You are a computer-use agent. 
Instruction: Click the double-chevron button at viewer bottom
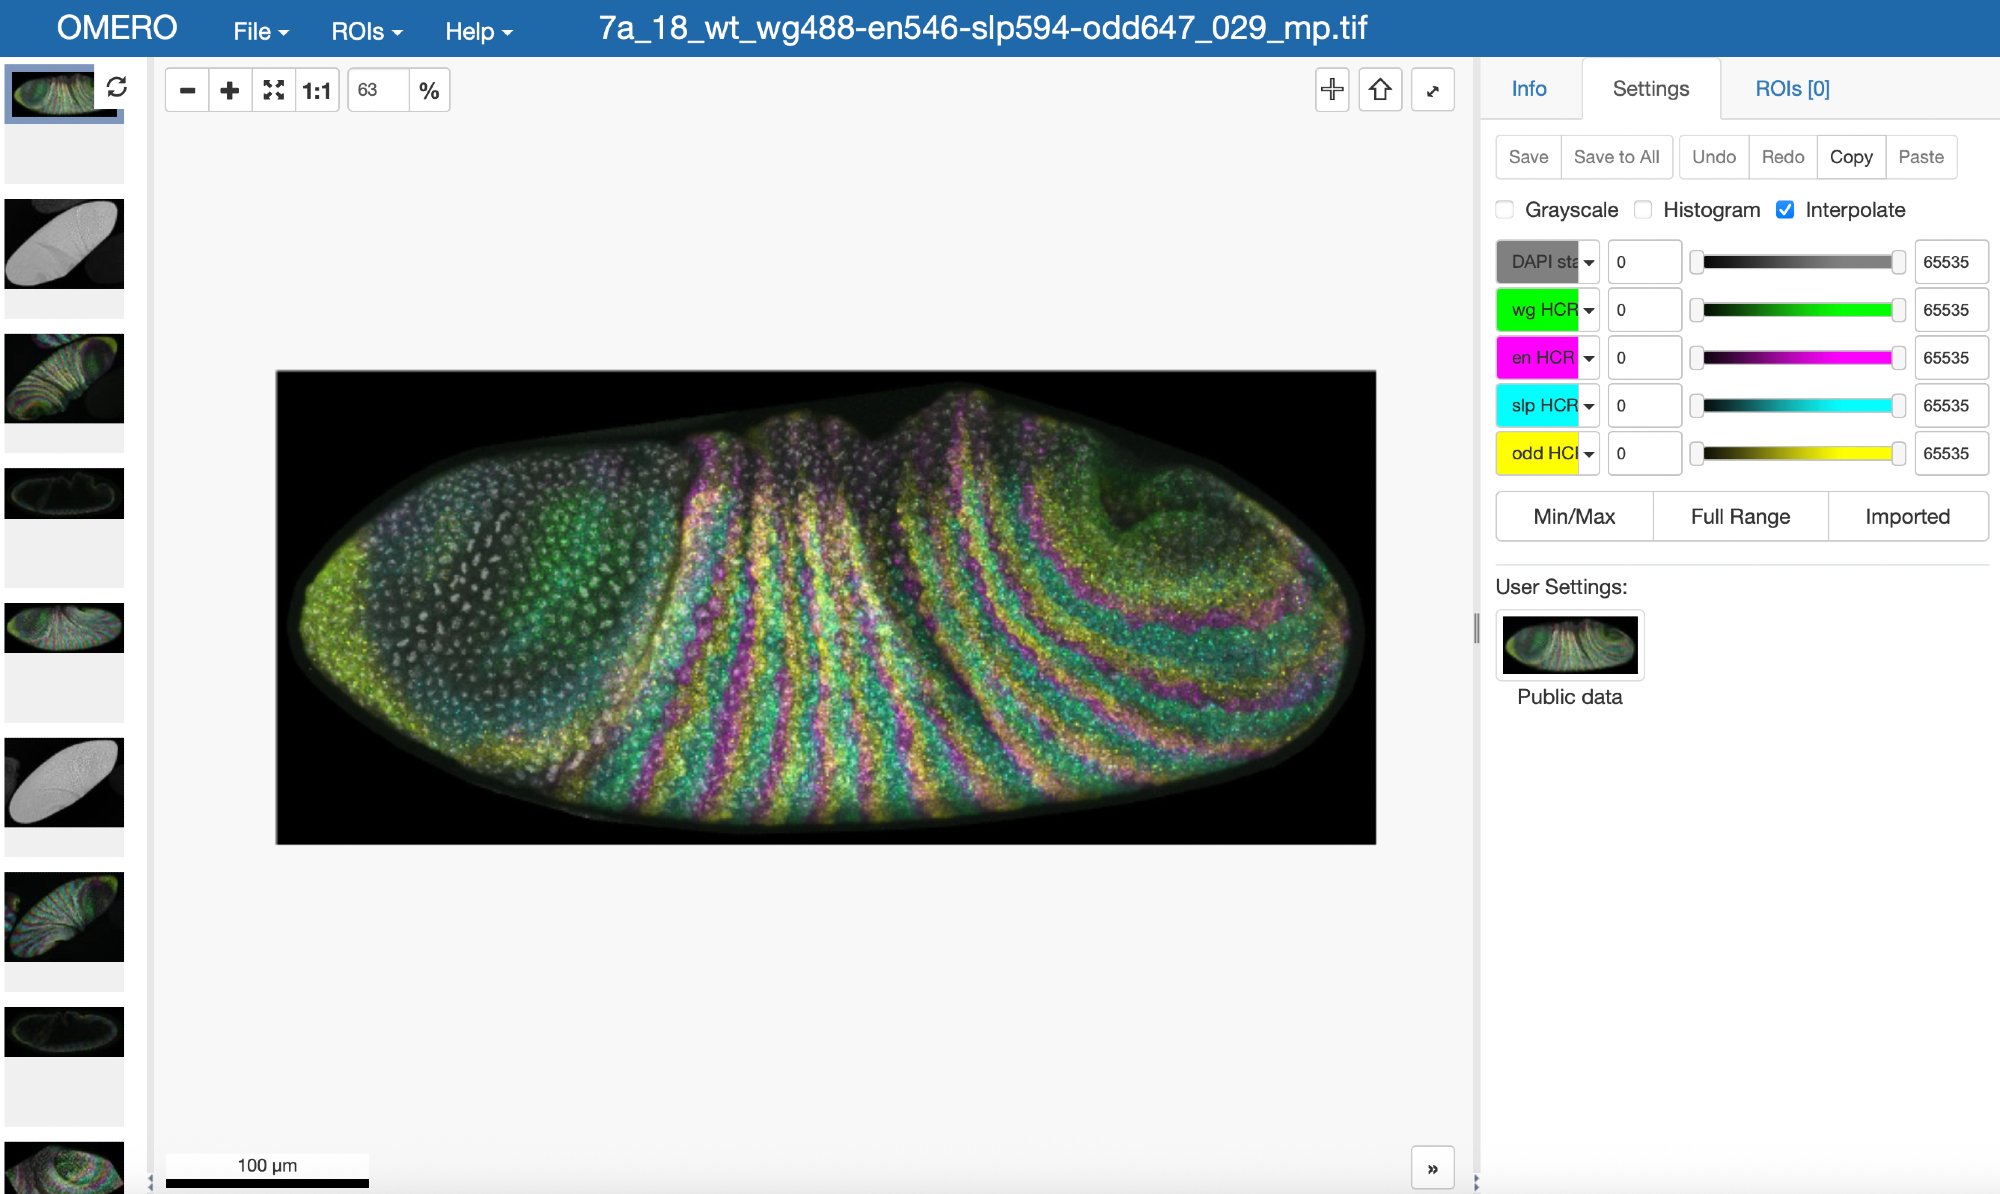click(x=1432, y=1168)
